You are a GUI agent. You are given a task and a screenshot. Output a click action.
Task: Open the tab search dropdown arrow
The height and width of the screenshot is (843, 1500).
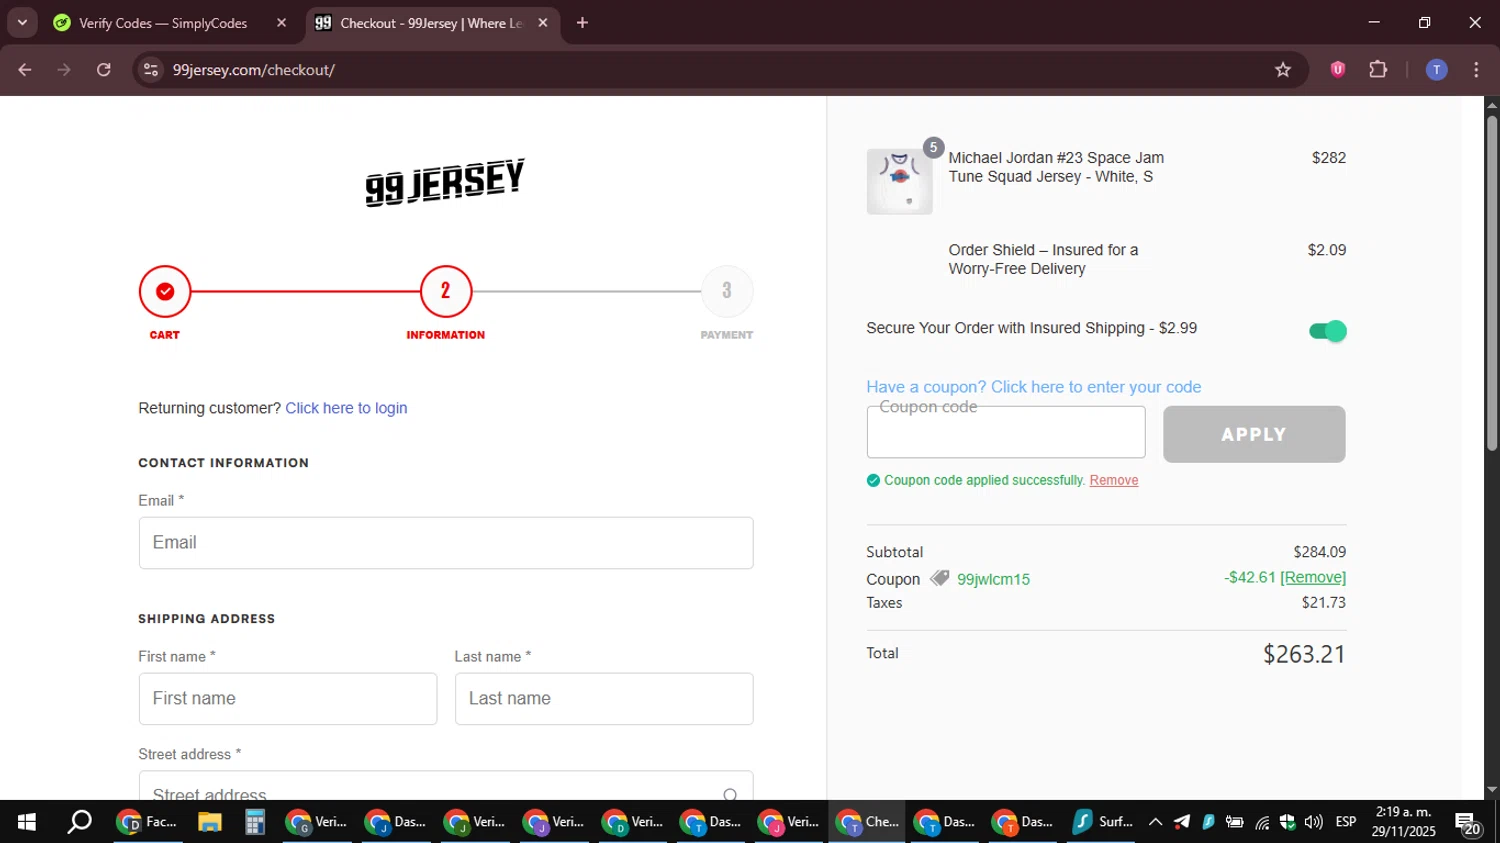(22, 22)
